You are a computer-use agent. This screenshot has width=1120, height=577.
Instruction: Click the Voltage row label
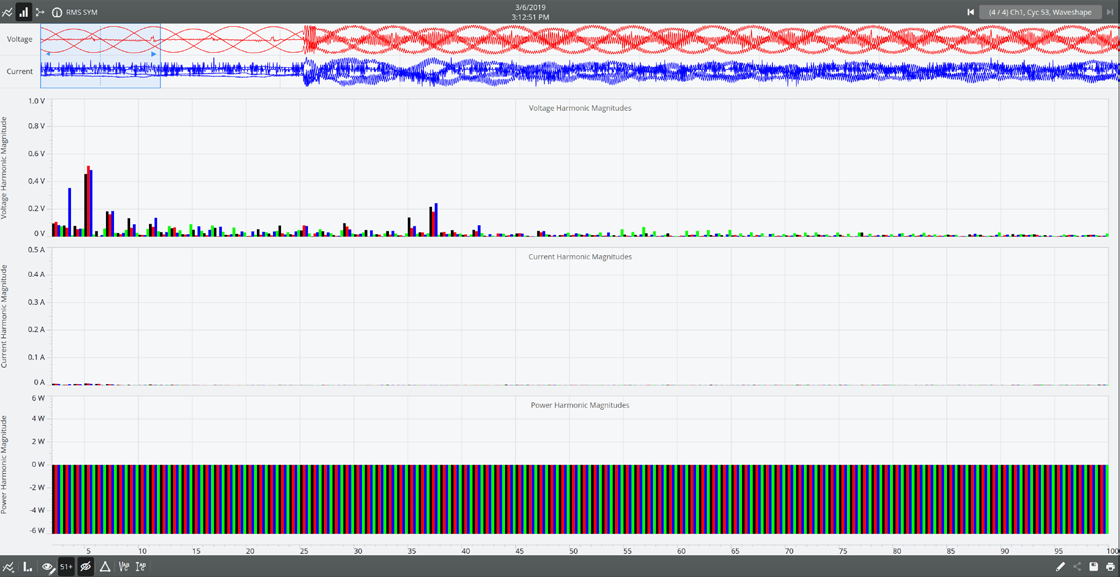click(19, 39)
